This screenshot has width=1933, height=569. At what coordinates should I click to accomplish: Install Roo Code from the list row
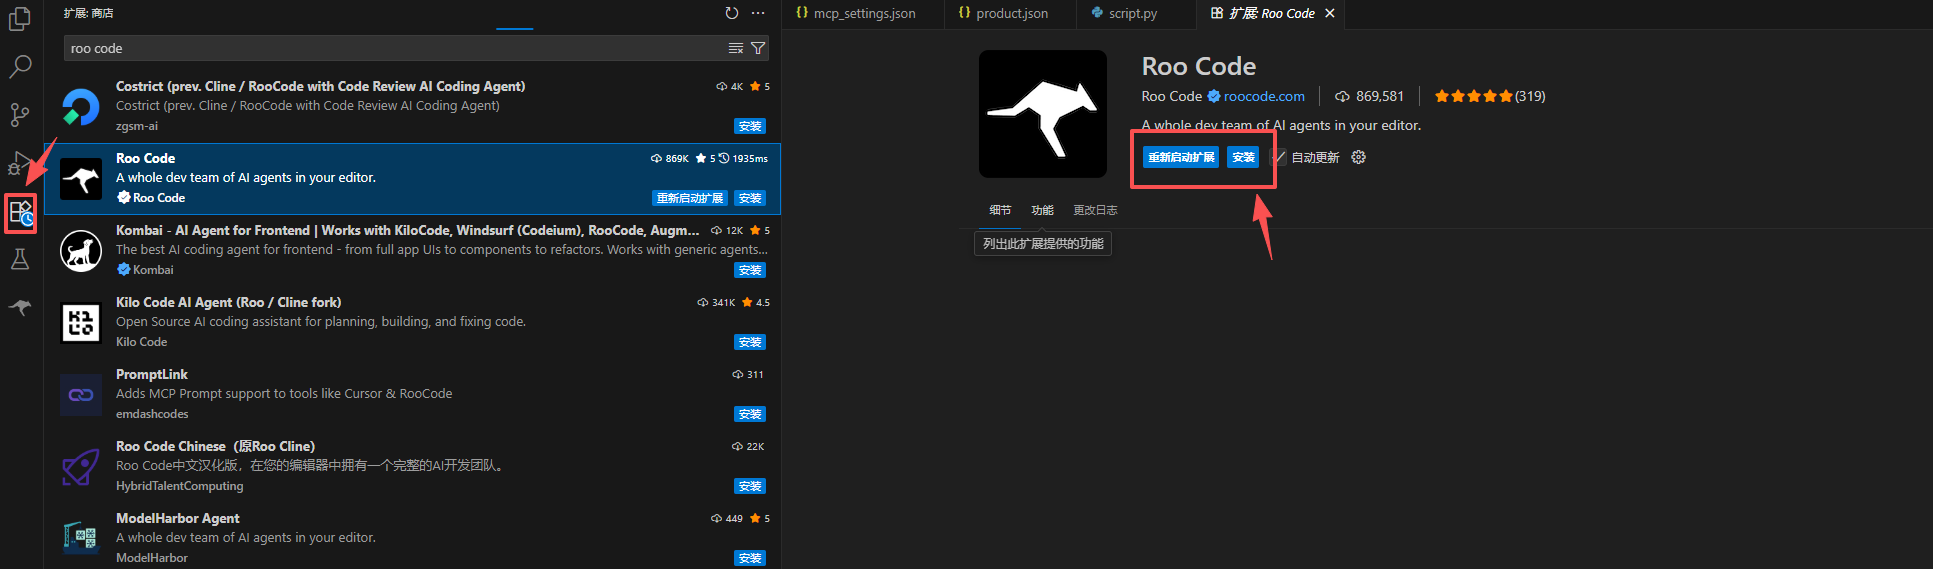point(750,198)
